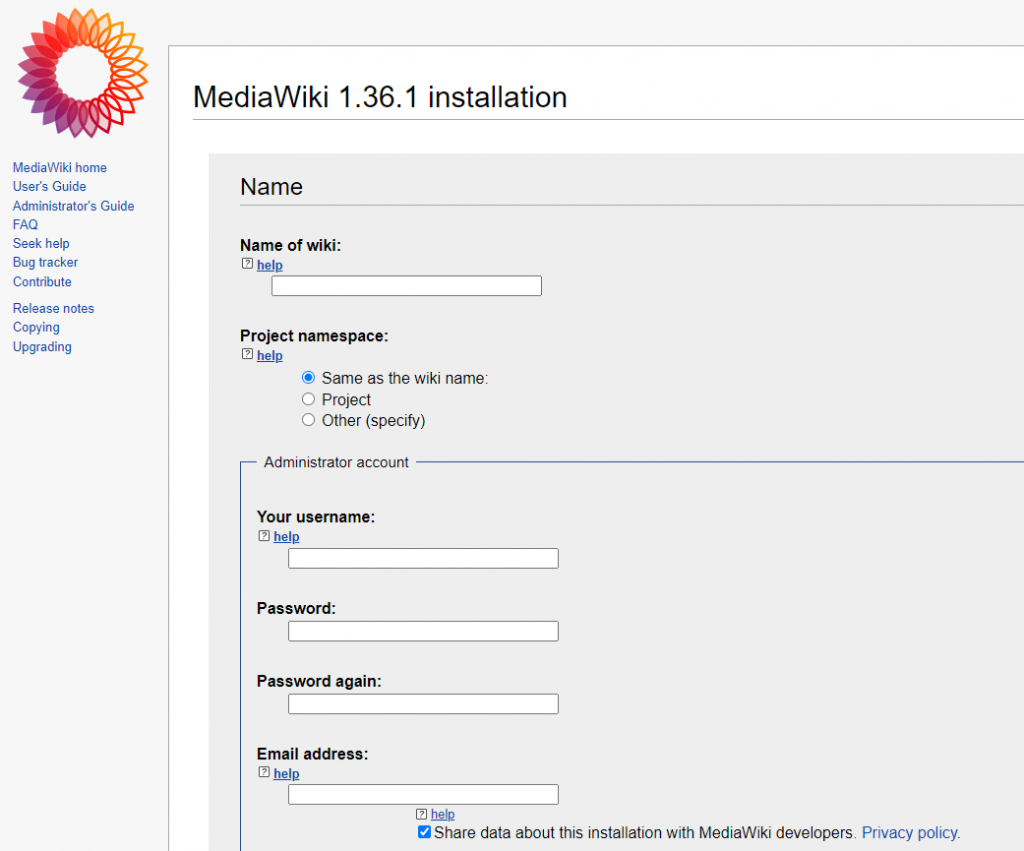Open the FAQ page
Image resolution: width=1024 pixels, height=851 pixels.
coord(25,224)
